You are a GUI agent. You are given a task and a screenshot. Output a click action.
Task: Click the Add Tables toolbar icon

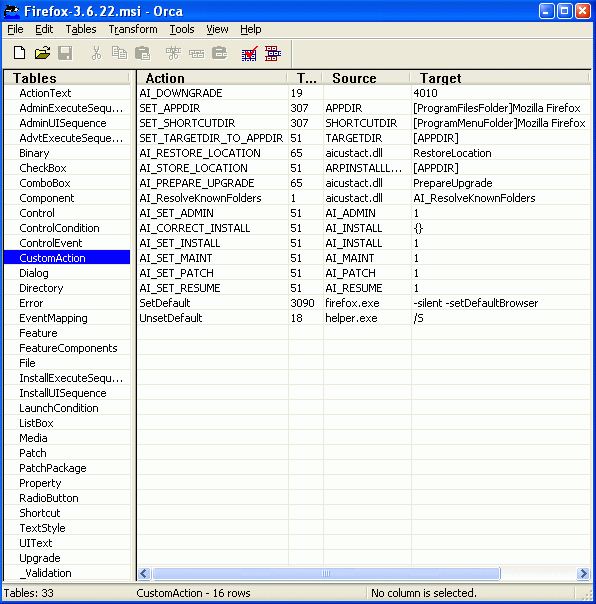(173, 53)
